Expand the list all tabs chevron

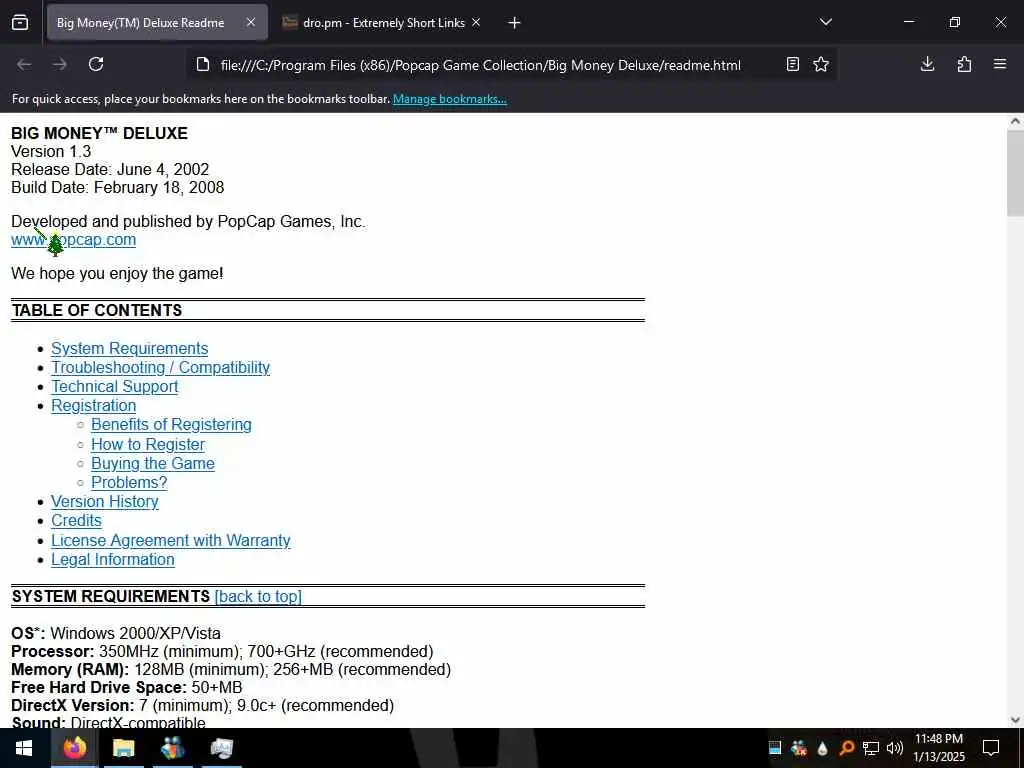(x=825, y=23)
